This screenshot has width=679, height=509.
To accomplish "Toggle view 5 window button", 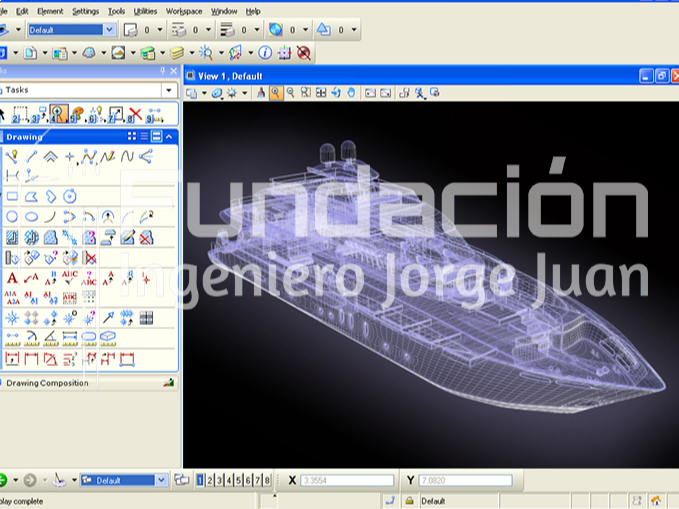I will pos(239,480).
